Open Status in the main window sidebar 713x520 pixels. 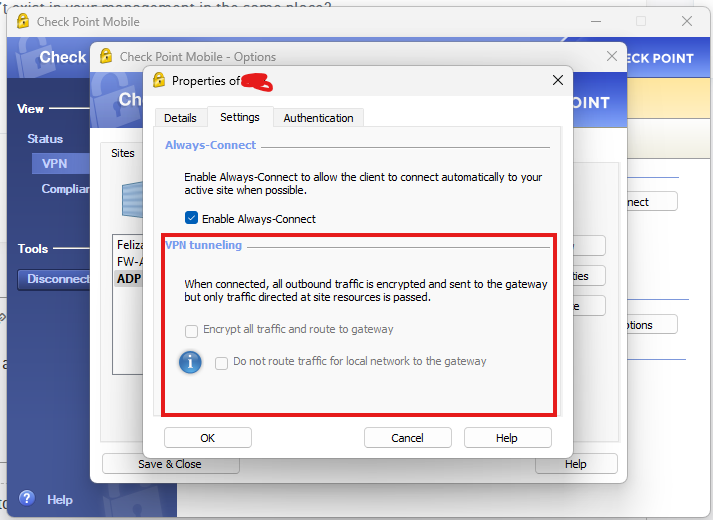[x=45, y=139]
